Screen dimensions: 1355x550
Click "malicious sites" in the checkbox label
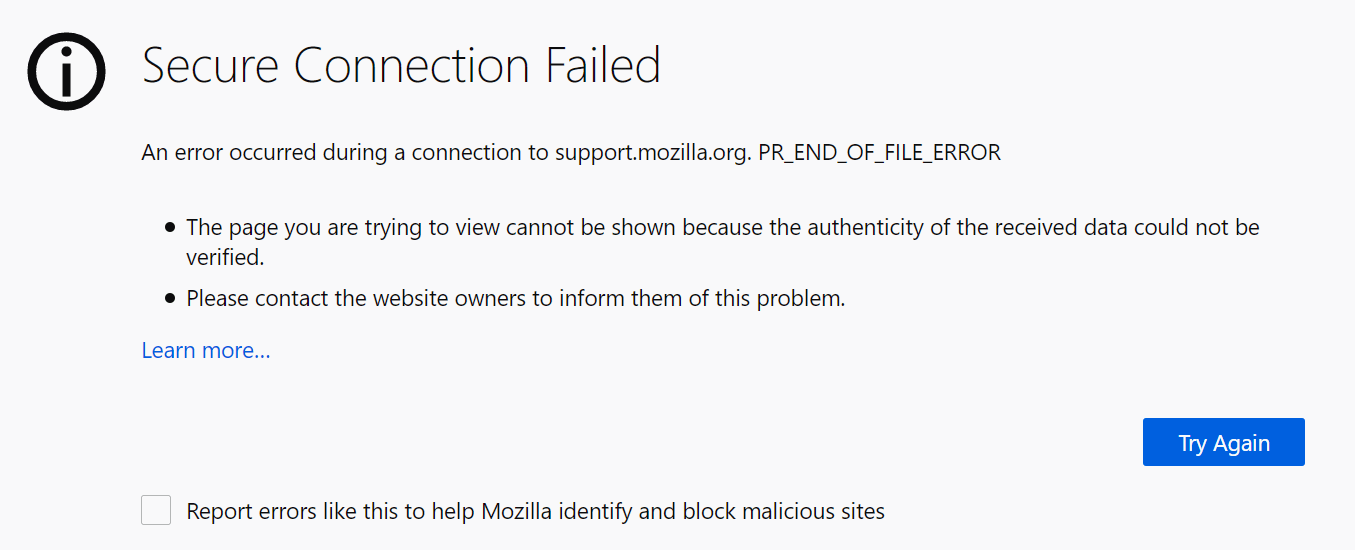(811, 512)
